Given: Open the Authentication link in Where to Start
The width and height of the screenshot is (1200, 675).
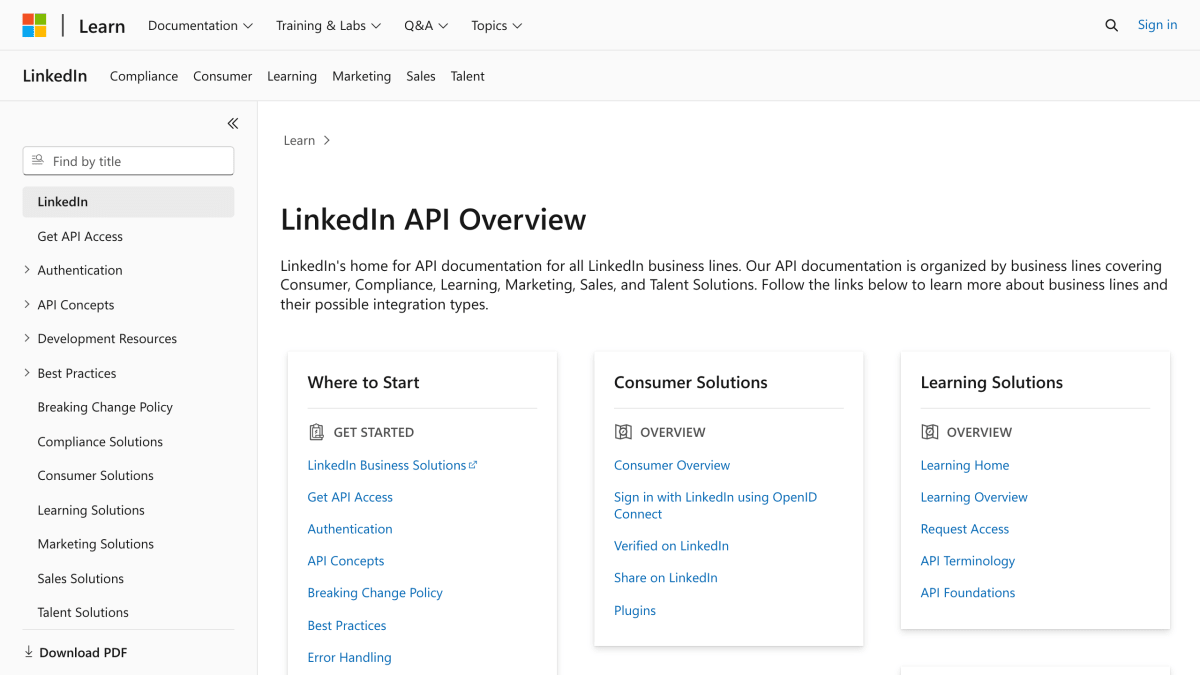Looking at the screenshot, I should (350, 529).
